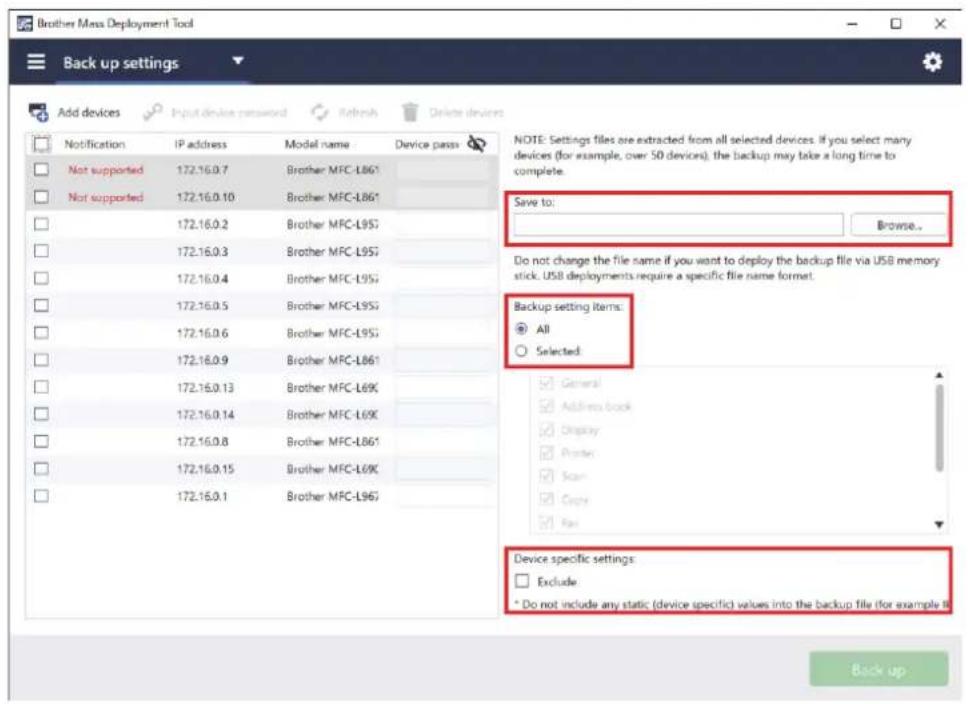Click the Delete devices trash icon
Screen dimensions: 968x704
(410, 112)
